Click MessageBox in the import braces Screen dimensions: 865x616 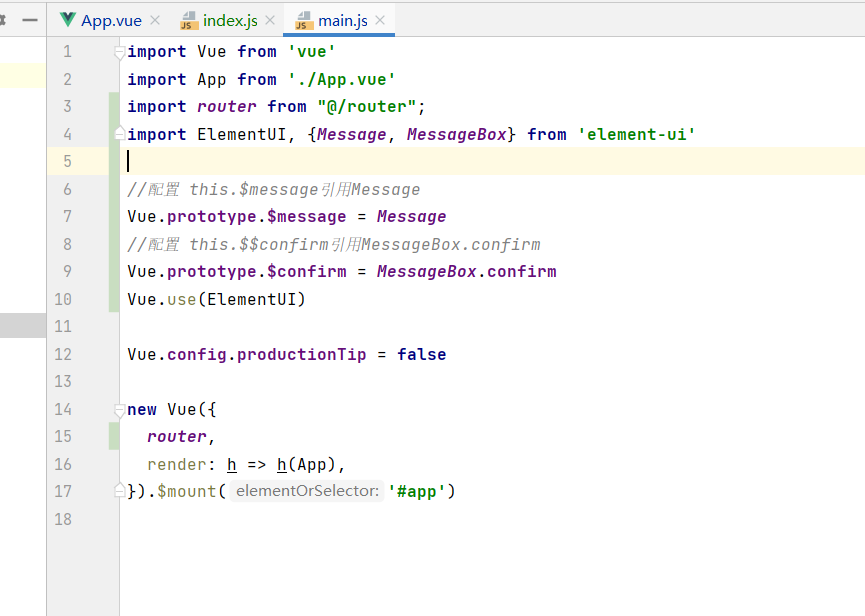[456, 134]
